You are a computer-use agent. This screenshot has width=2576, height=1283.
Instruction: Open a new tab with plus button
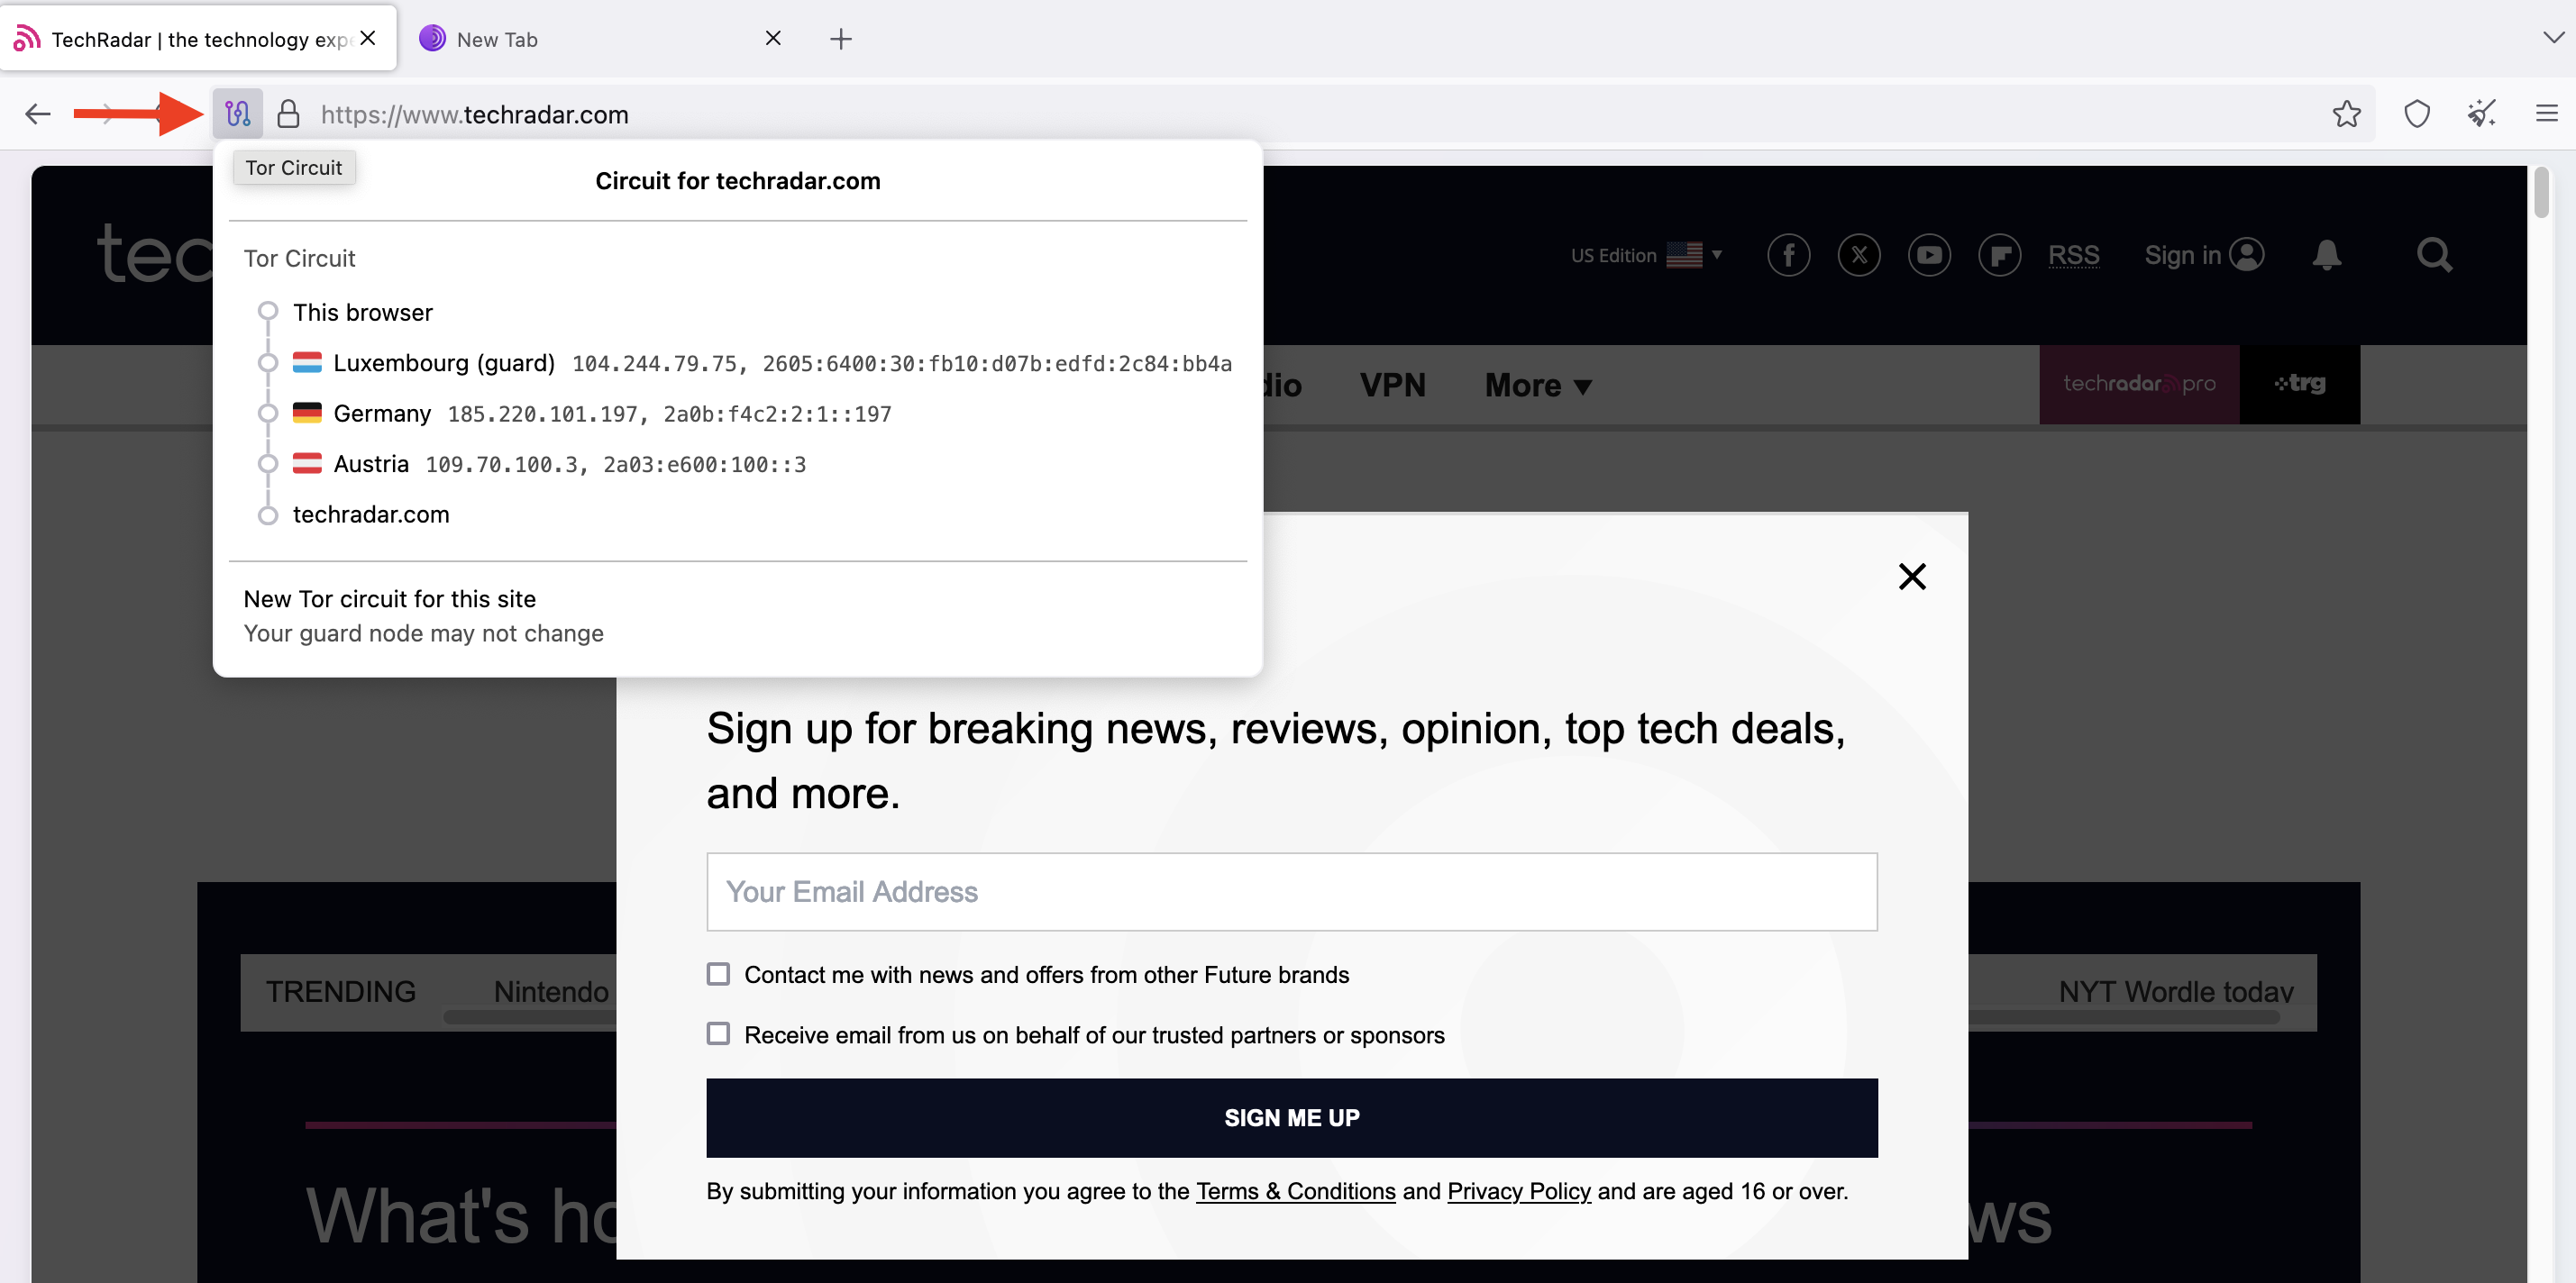click(841, 39)
